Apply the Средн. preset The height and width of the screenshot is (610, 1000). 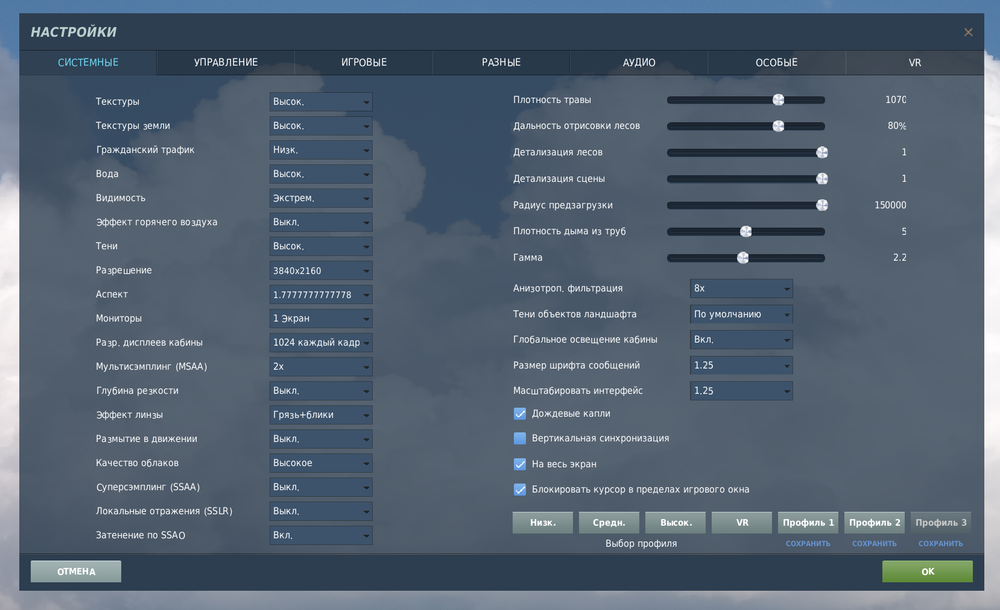[x=609, y=523]
